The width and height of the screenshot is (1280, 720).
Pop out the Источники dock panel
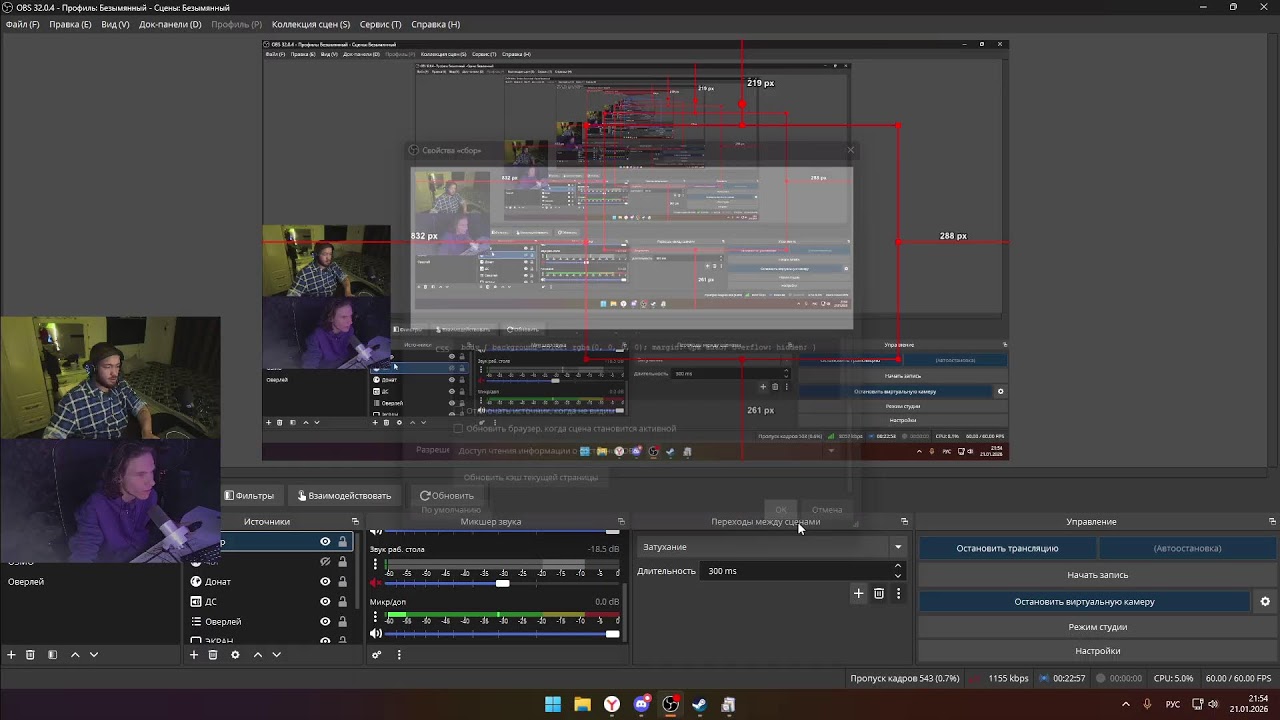(x=355, y=522)
